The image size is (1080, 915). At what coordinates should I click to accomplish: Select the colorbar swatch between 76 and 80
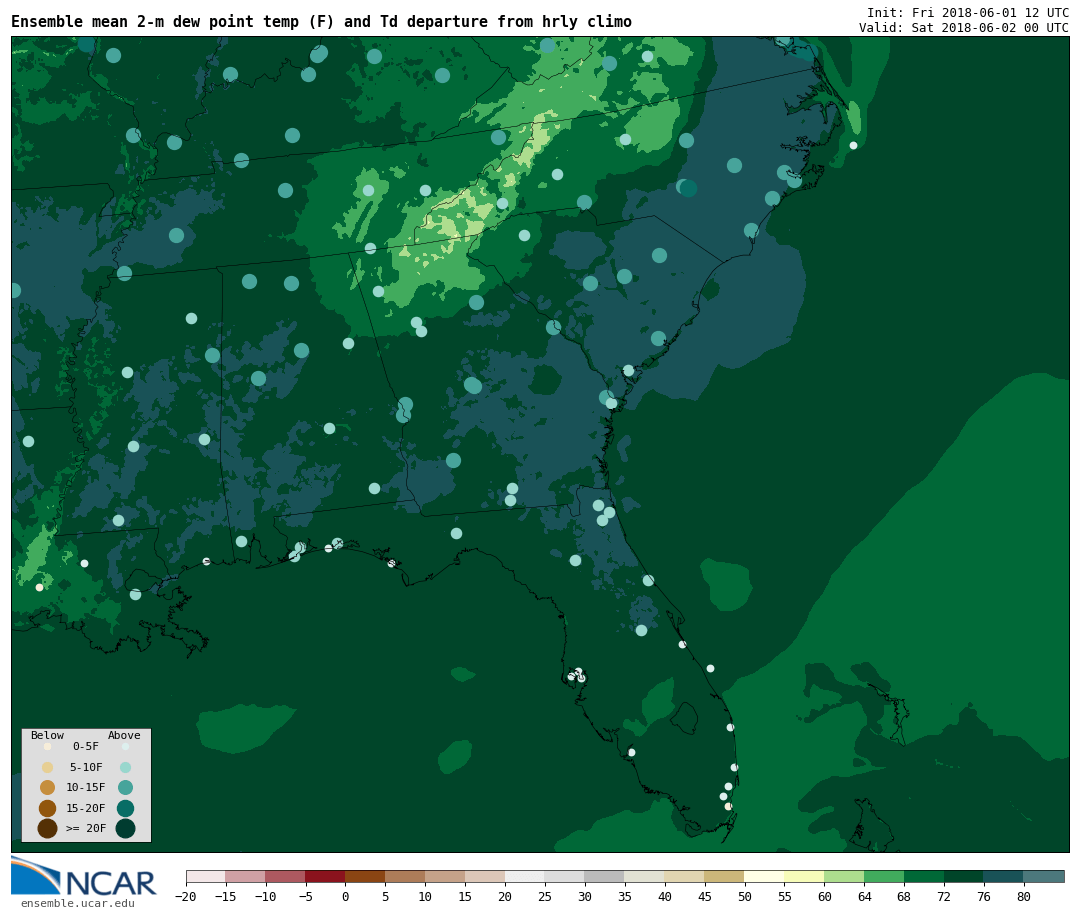point(1003,877)
